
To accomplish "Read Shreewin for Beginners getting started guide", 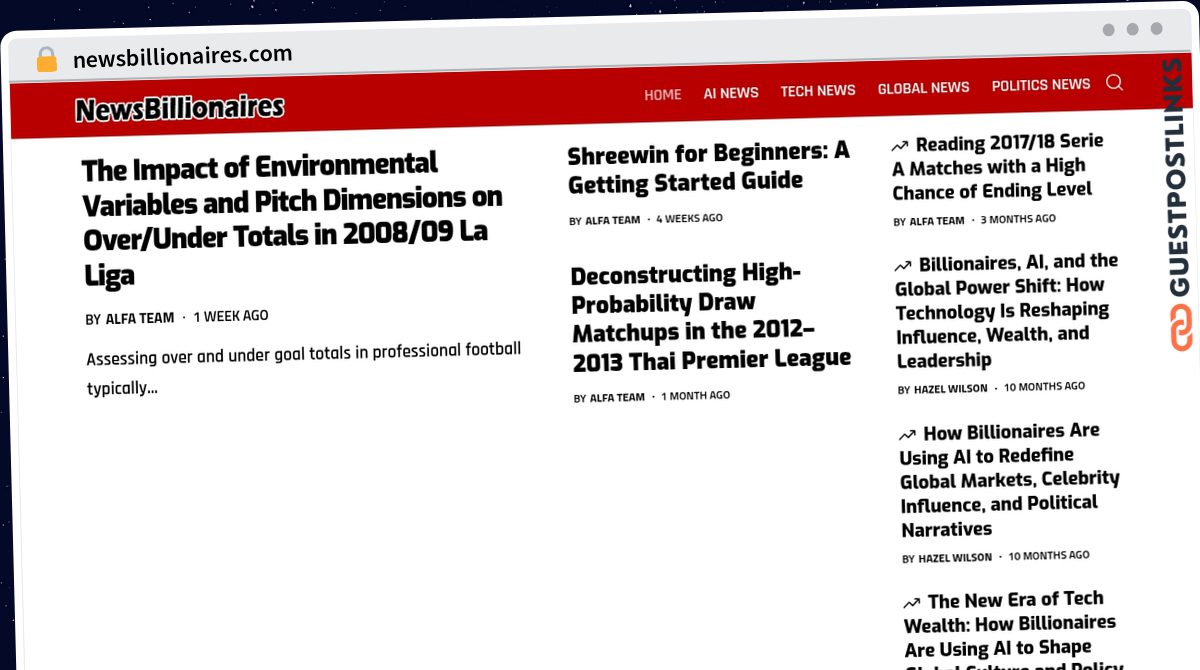I will [709, 167].
